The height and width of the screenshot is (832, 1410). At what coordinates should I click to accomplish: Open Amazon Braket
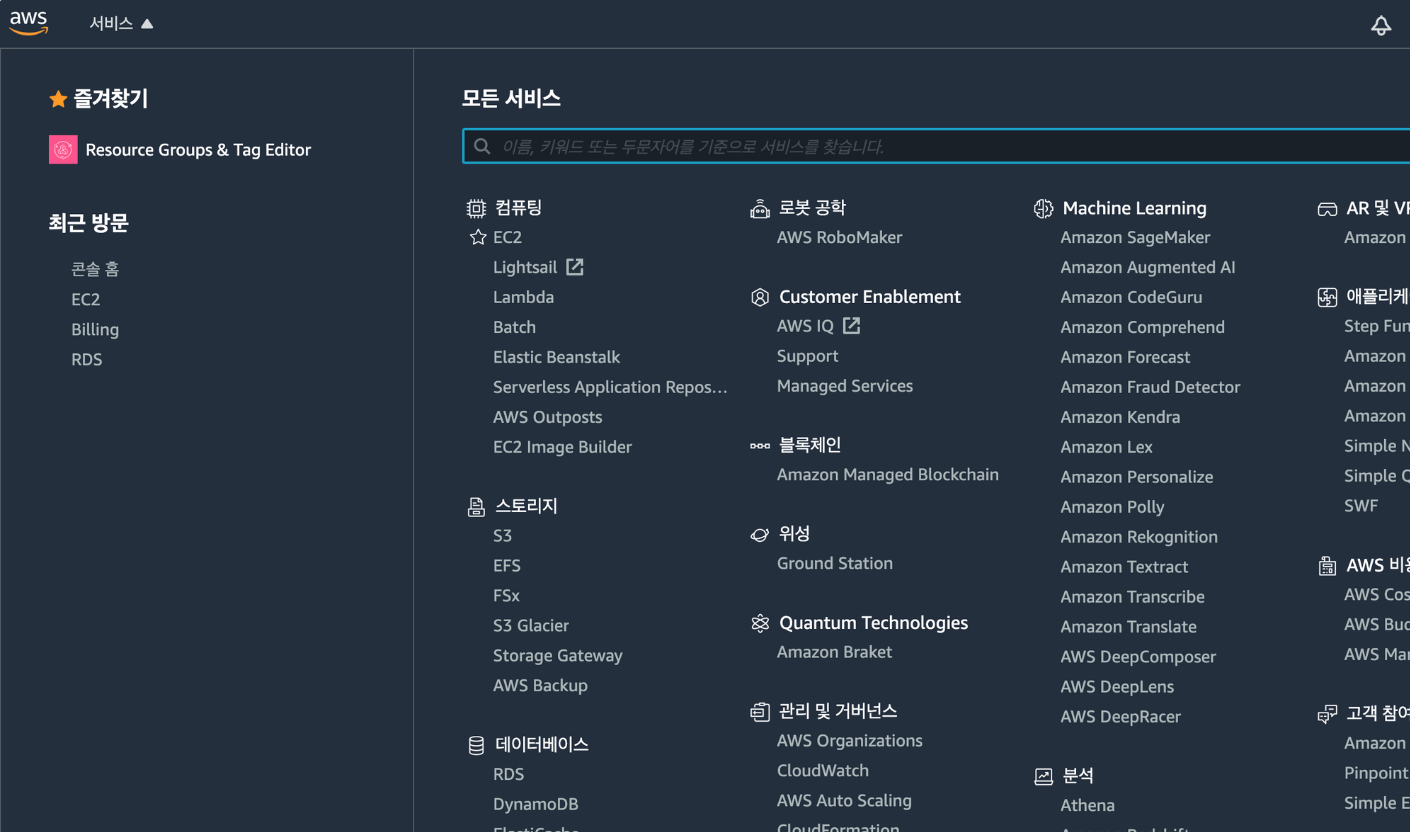click(x=834, y=652)
